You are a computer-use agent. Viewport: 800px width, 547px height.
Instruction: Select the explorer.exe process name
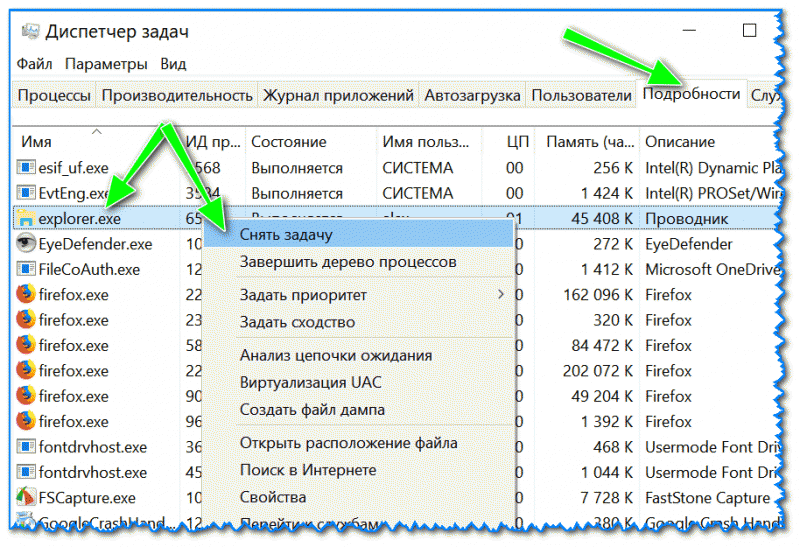(80, 219)
